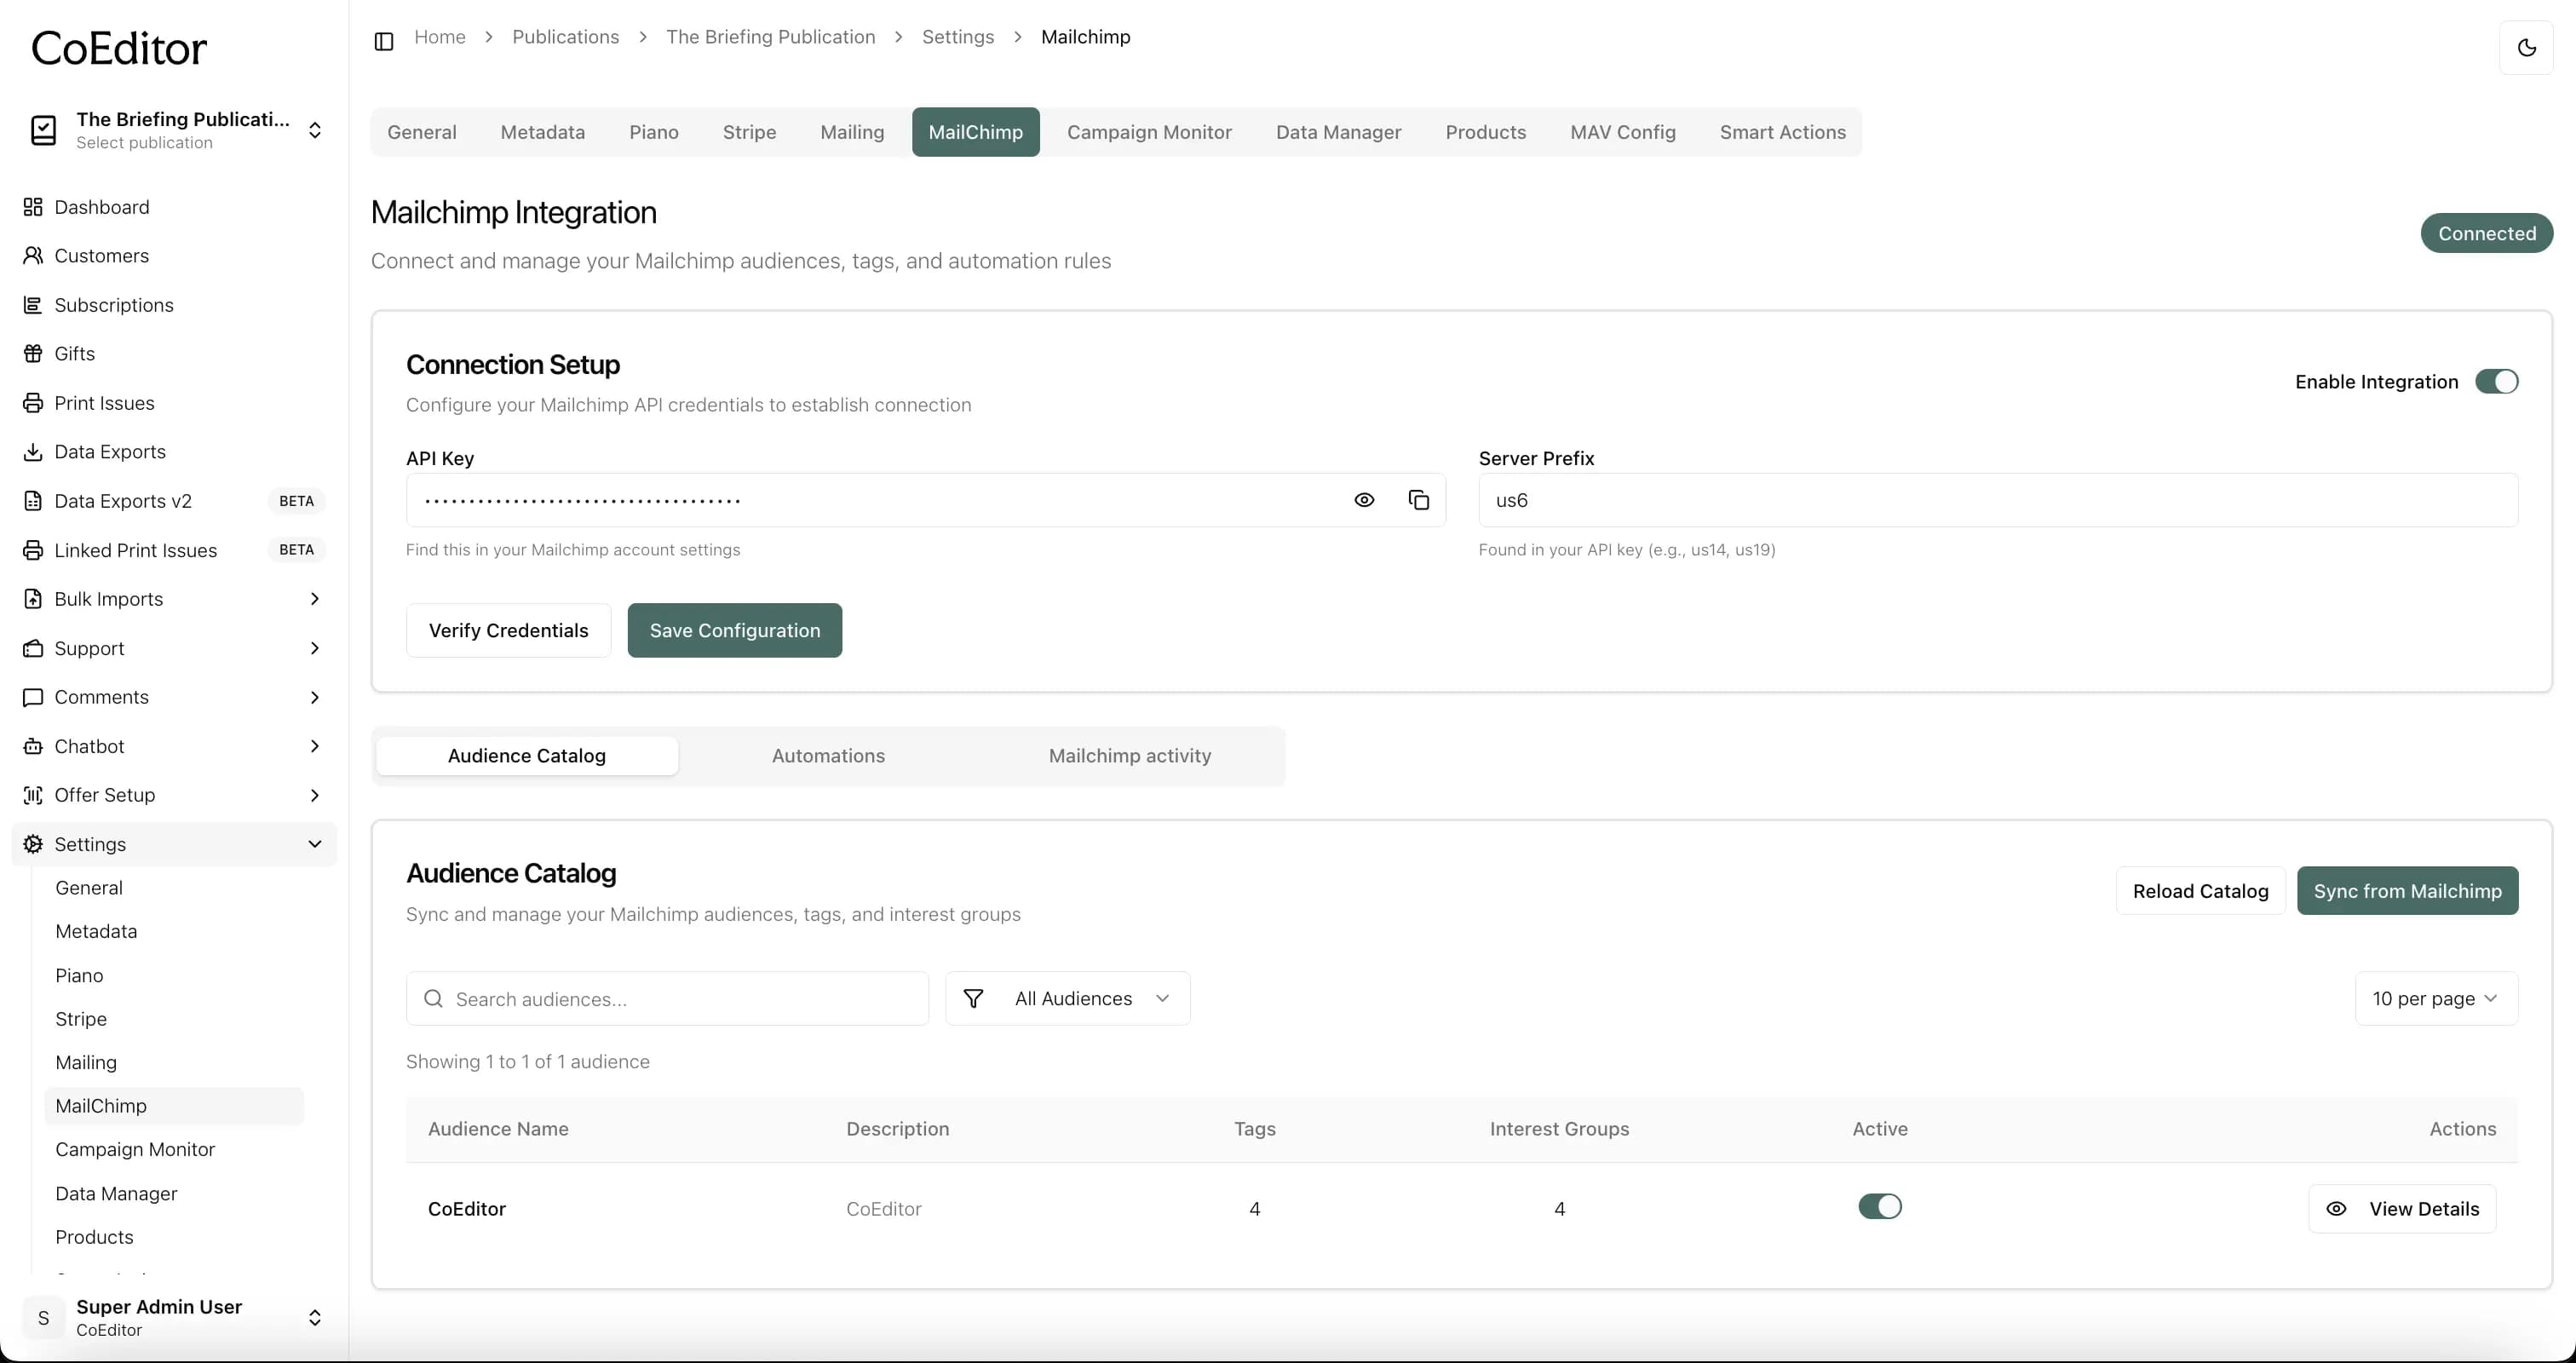This screenshot has width=2576, height=1363.
Task: Switch to dark mode moon icon
Action: click(2526, 47)
